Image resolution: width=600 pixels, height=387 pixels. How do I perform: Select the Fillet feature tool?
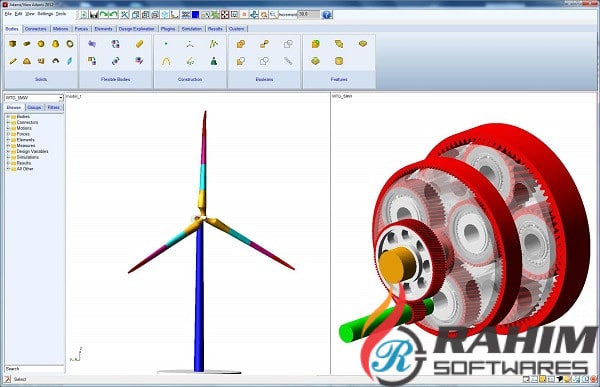[315, 44]
